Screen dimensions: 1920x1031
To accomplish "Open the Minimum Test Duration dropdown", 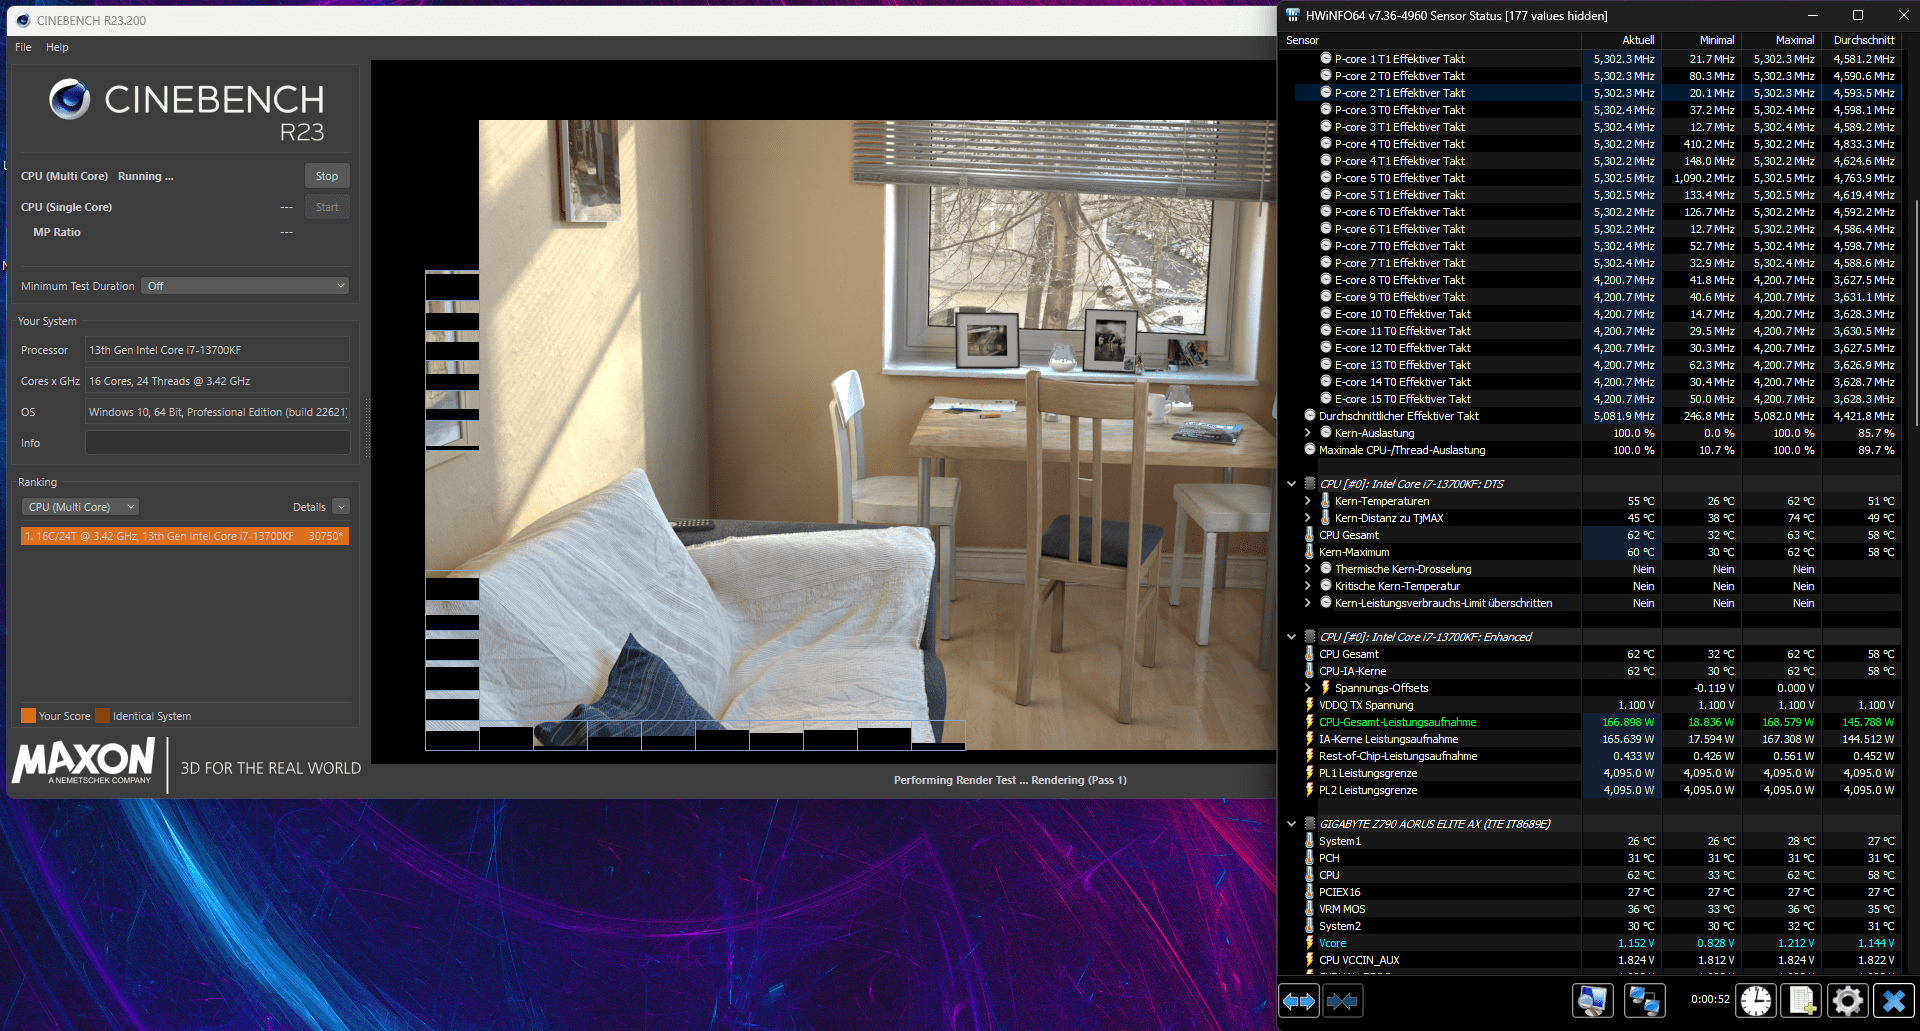I will click(x=245, y=286).
